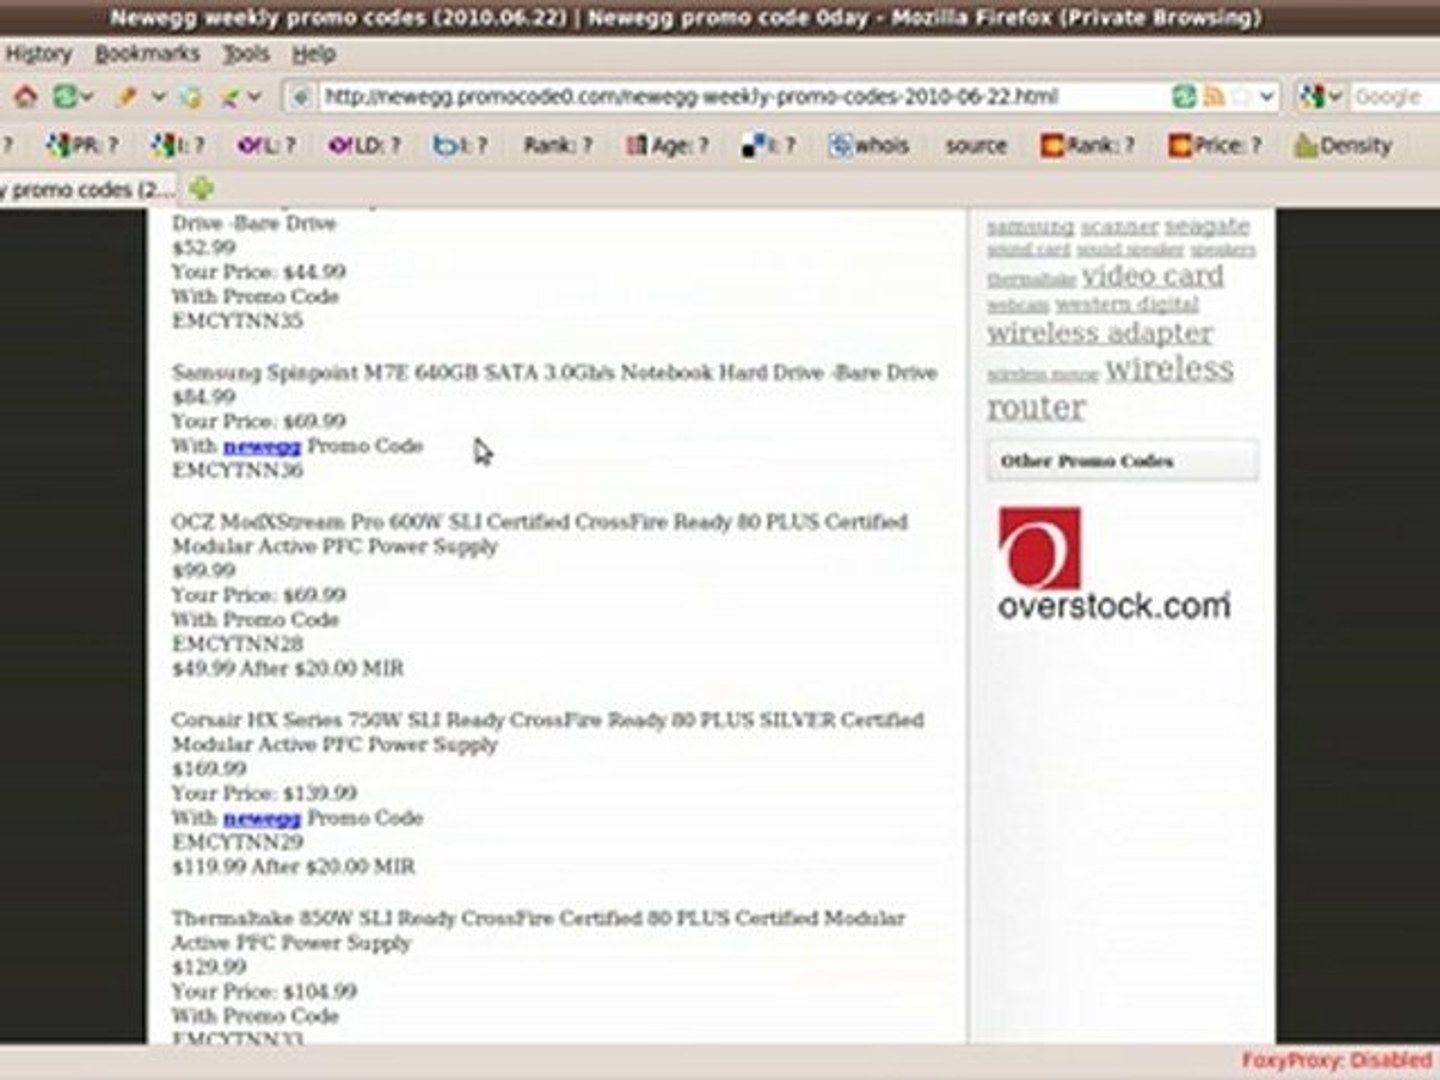Click the FoxyProxy: Disabled status bar item
The width and height of the screenshot is (1440, 1080).
point(1336,1060)
